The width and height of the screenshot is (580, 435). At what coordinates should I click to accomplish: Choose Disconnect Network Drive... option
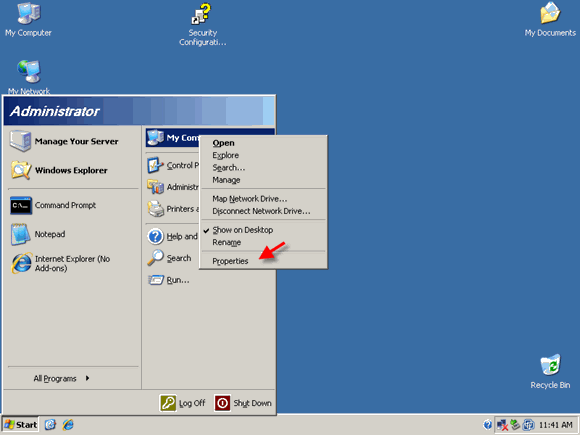[263, 211]
